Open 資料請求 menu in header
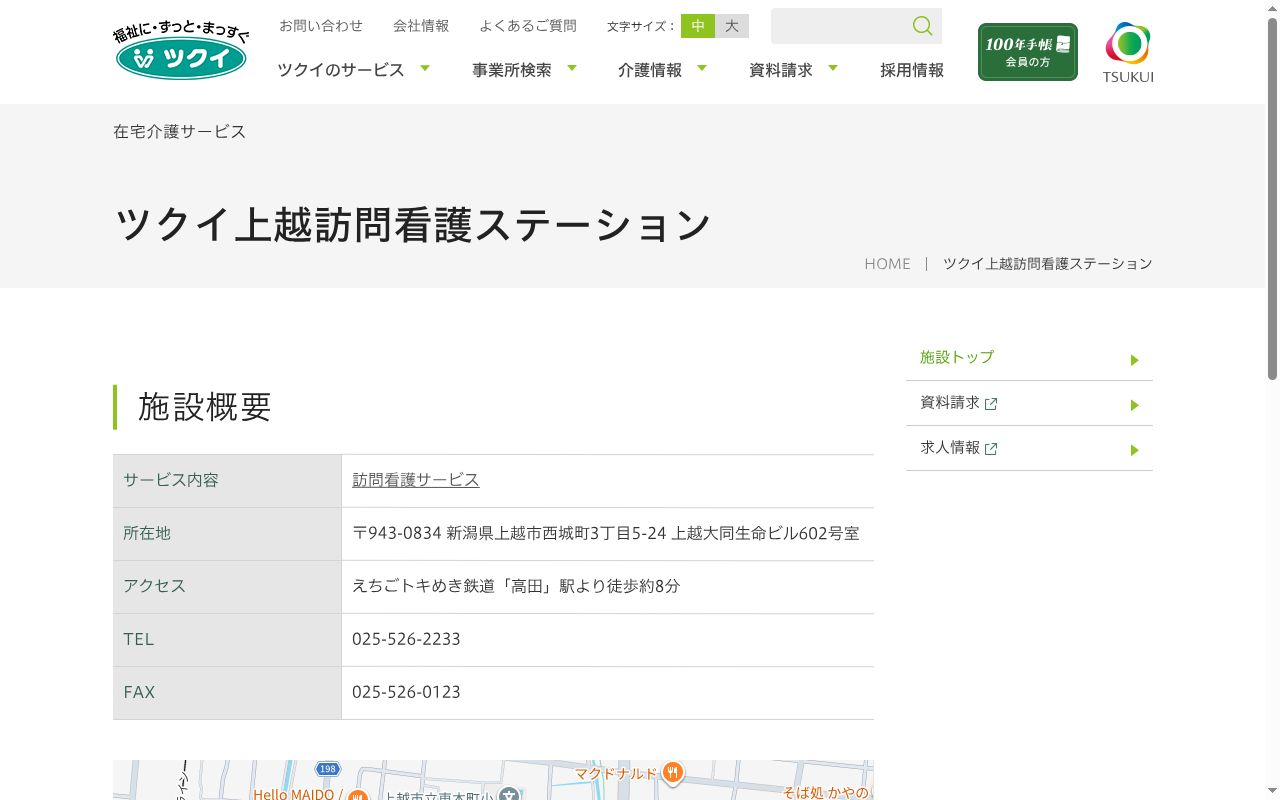This screenshot has width=1280, height=800. tap(781, 70)
